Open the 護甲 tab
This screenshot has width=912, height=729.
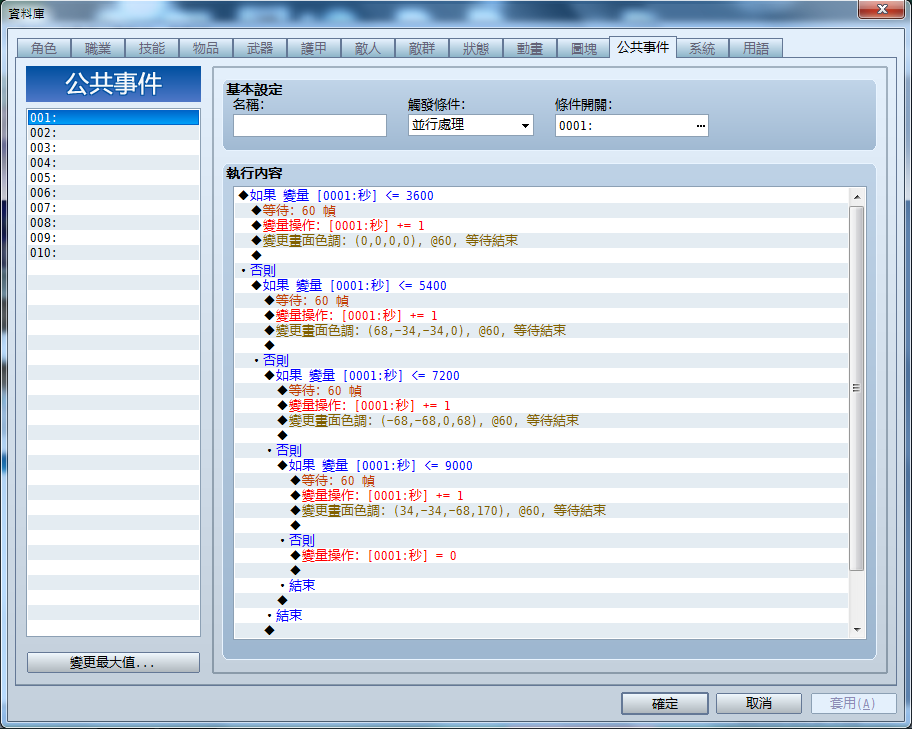[x=314, y=48]
